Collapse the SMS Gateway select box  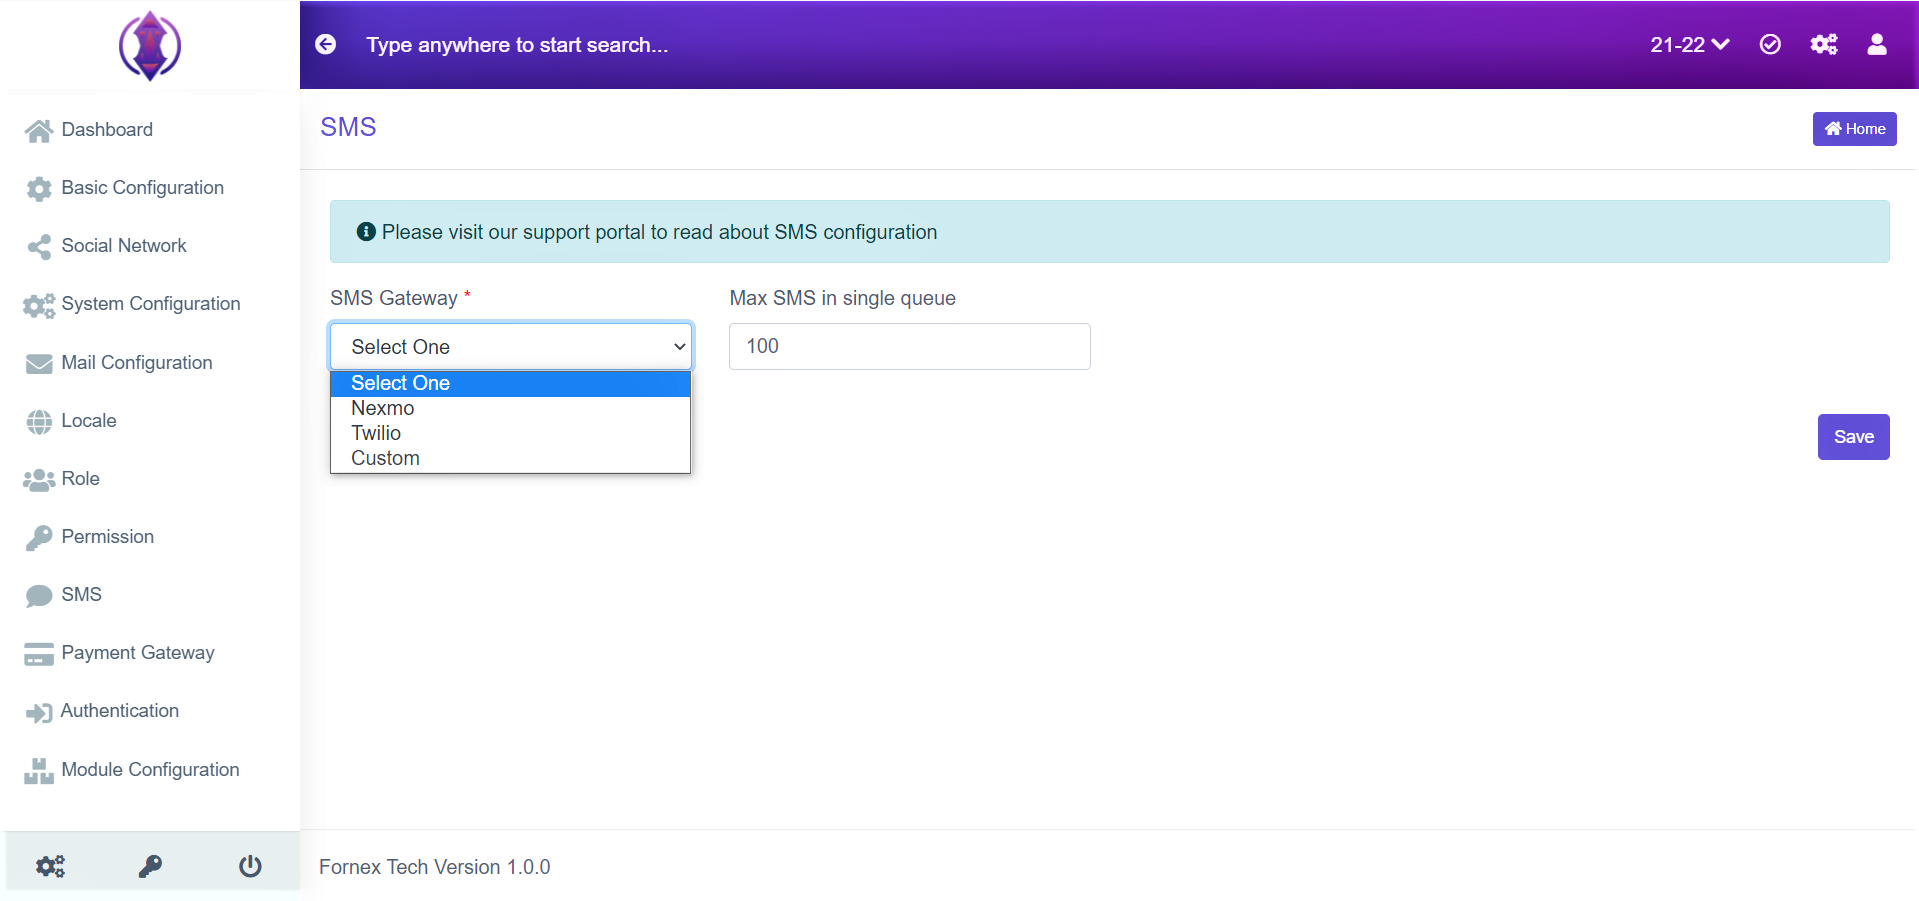(511, 346)
